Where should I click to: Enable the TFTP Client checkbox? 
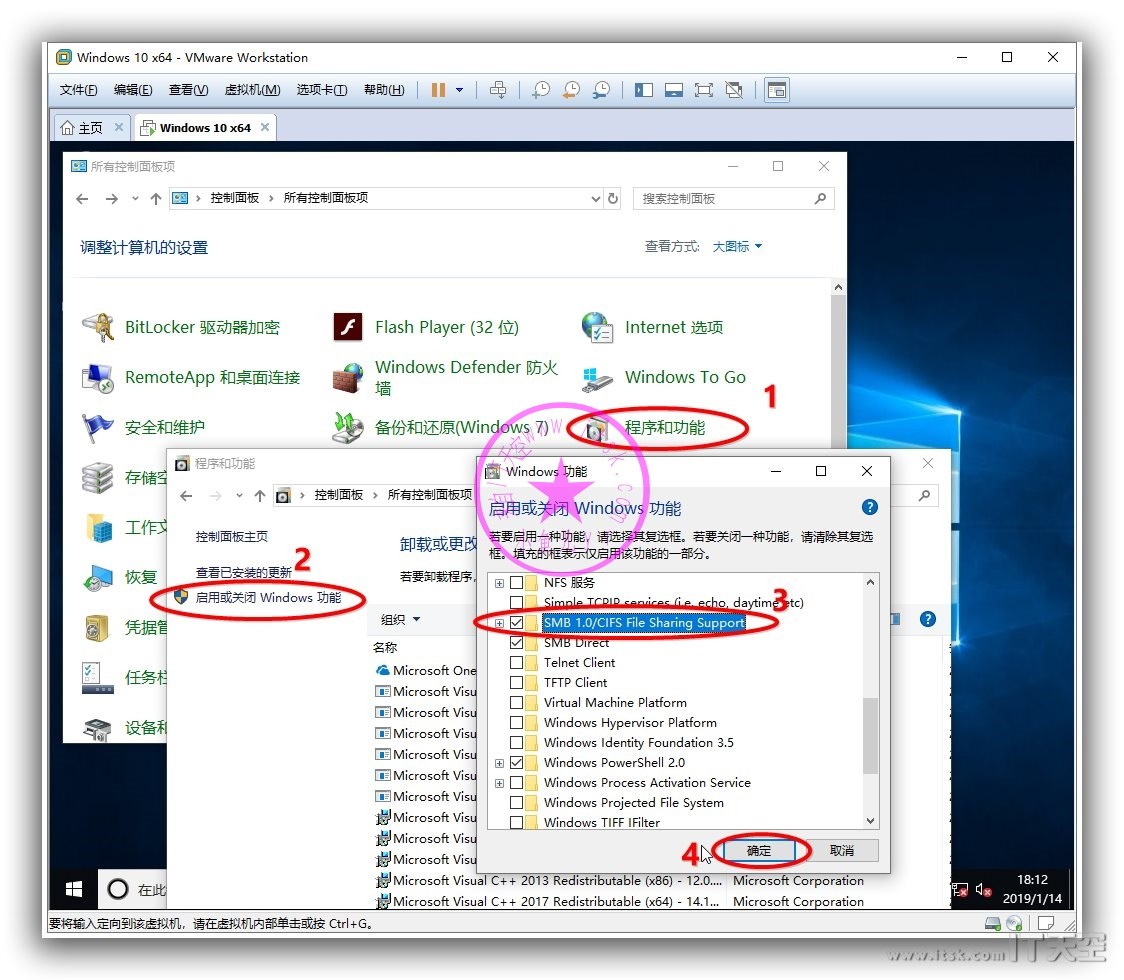coord(516,682)
